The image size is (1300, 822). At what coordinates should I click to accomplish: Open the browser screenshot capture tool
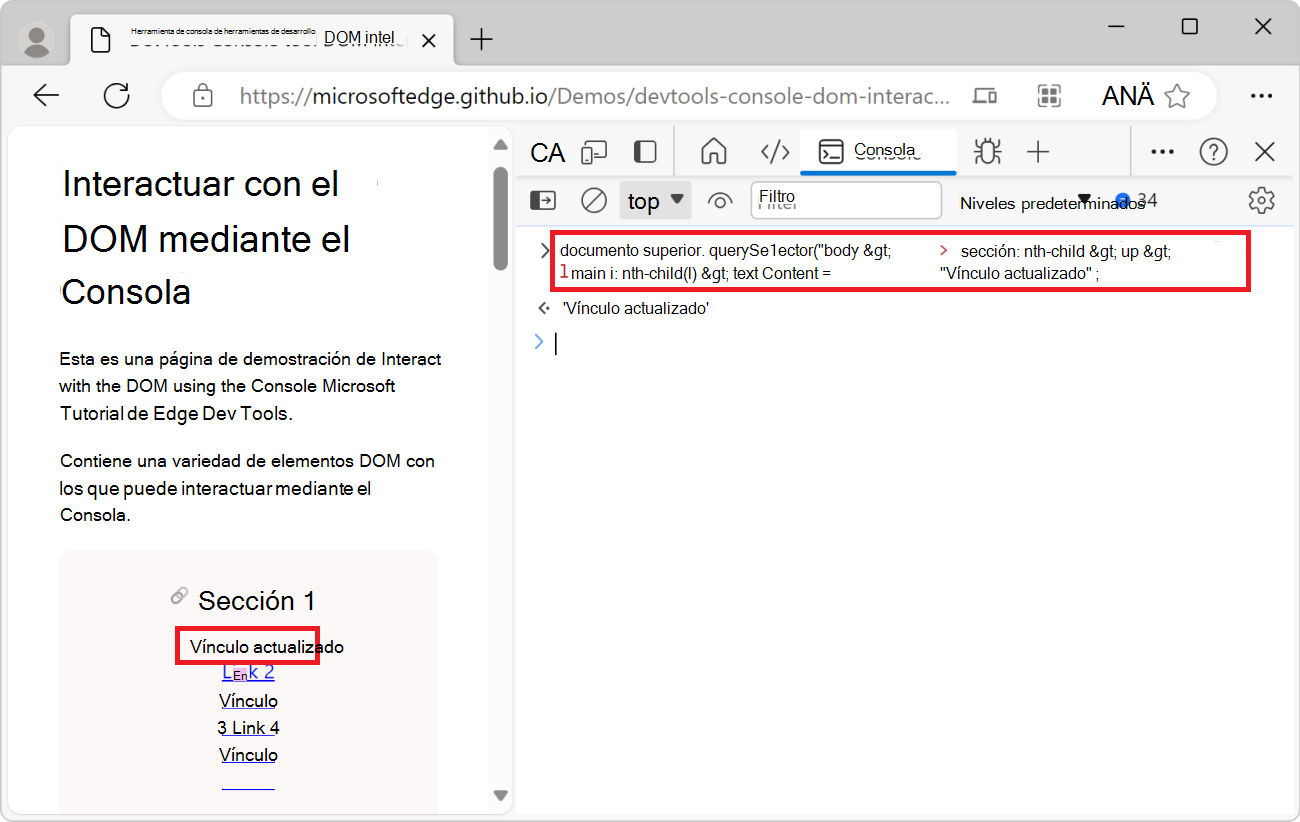(1049, 95)
